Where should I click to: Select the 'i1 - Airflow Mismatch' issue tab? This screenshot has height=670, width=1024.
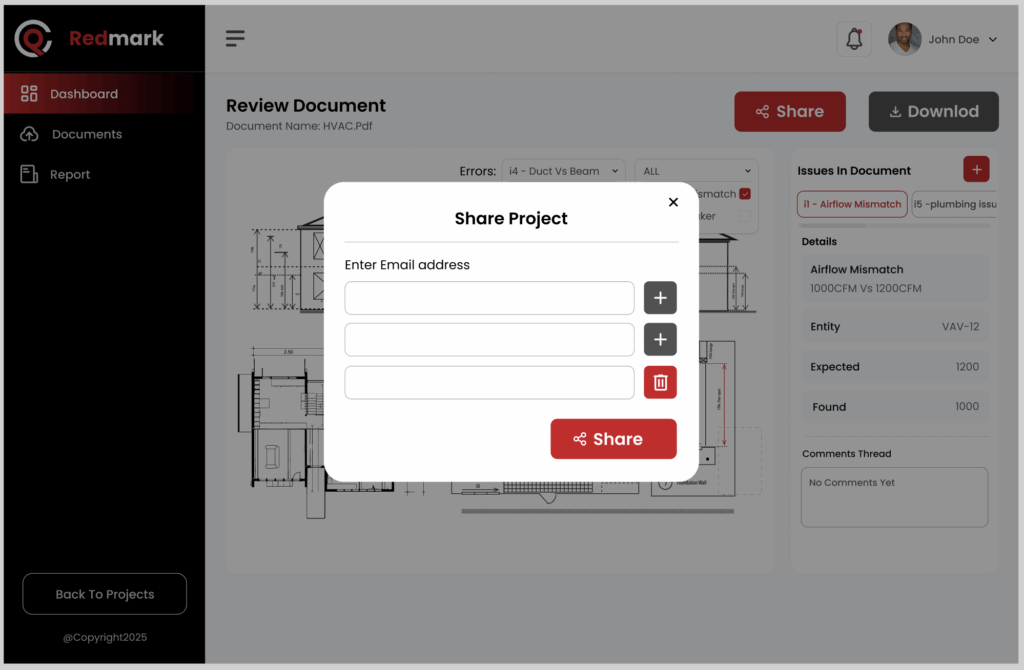852,204
